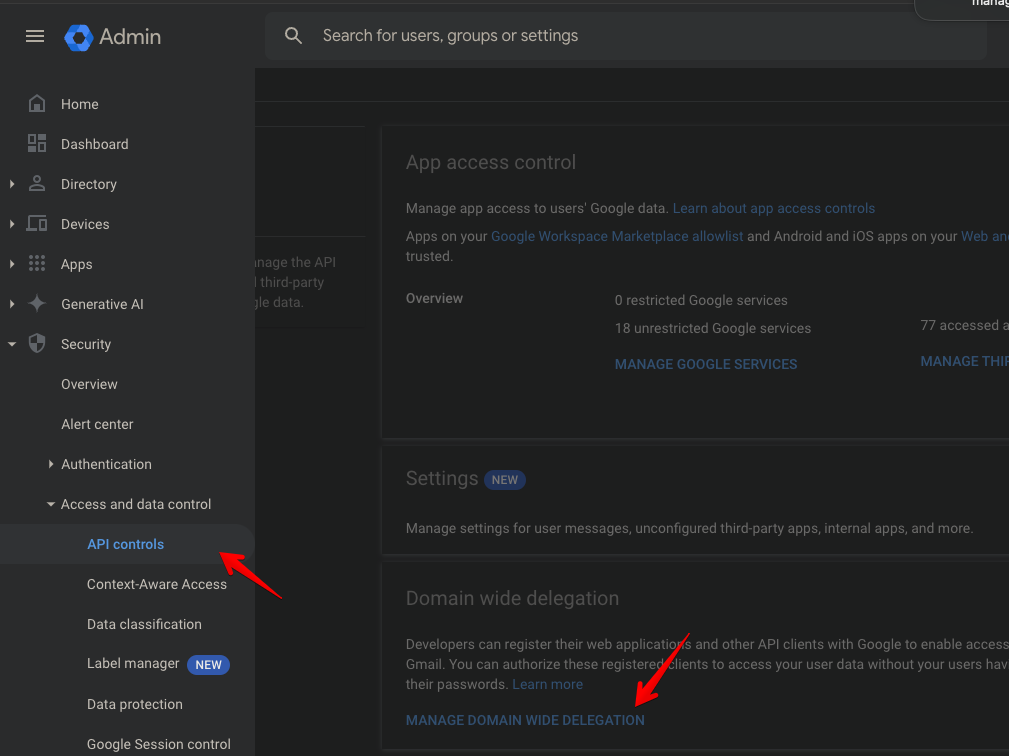Click the Apps dots grid icon
This screenshot has width=1009, height=756.
click(37, 263)
